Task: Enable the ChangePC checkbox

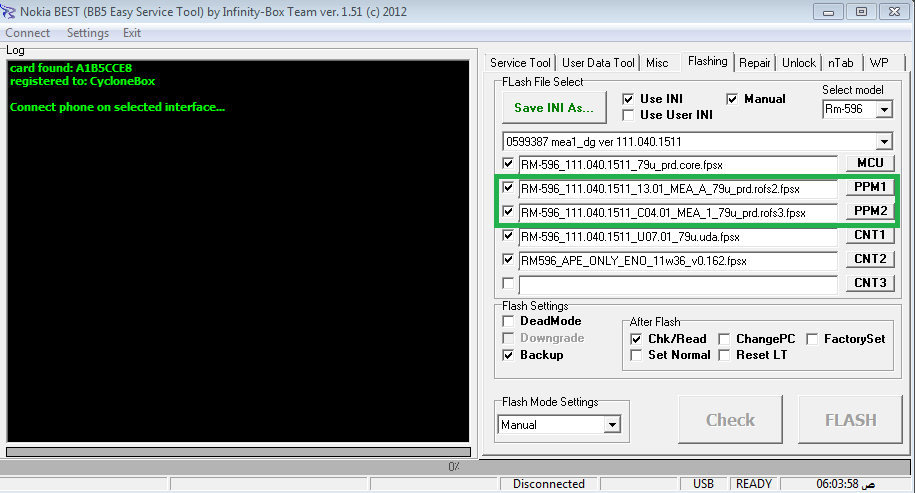Action: [x=724, y=339]
